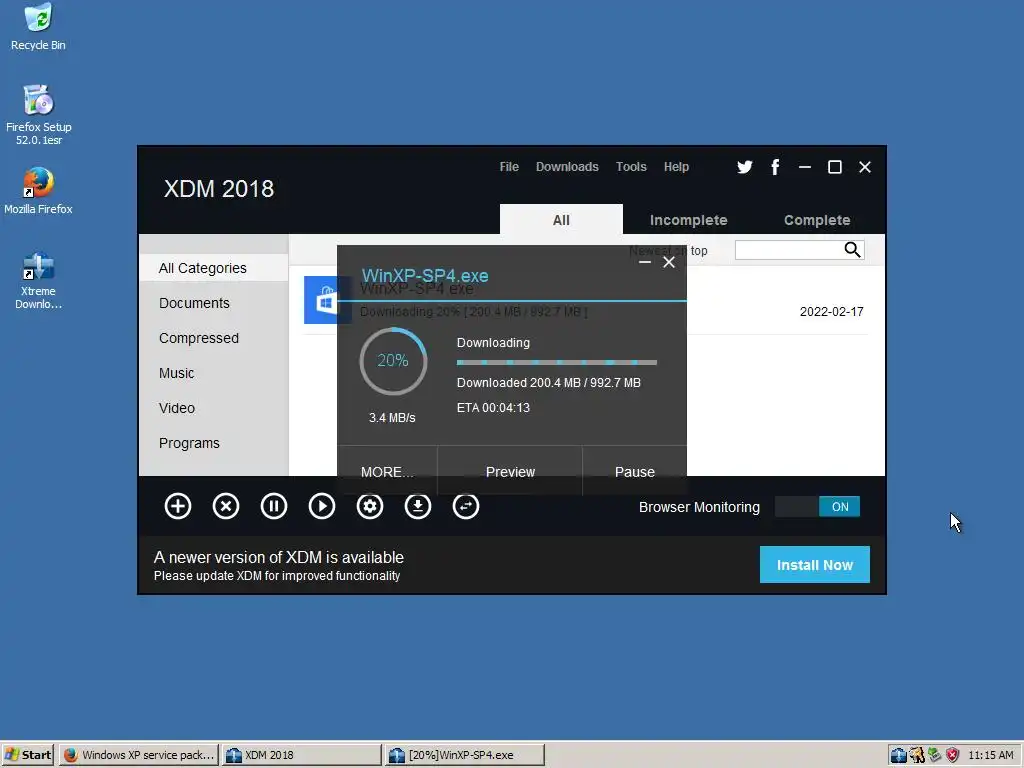Switch to the Complete tab
The height and width of the screenshot is (768, 1024).
[x=817, y=220]
